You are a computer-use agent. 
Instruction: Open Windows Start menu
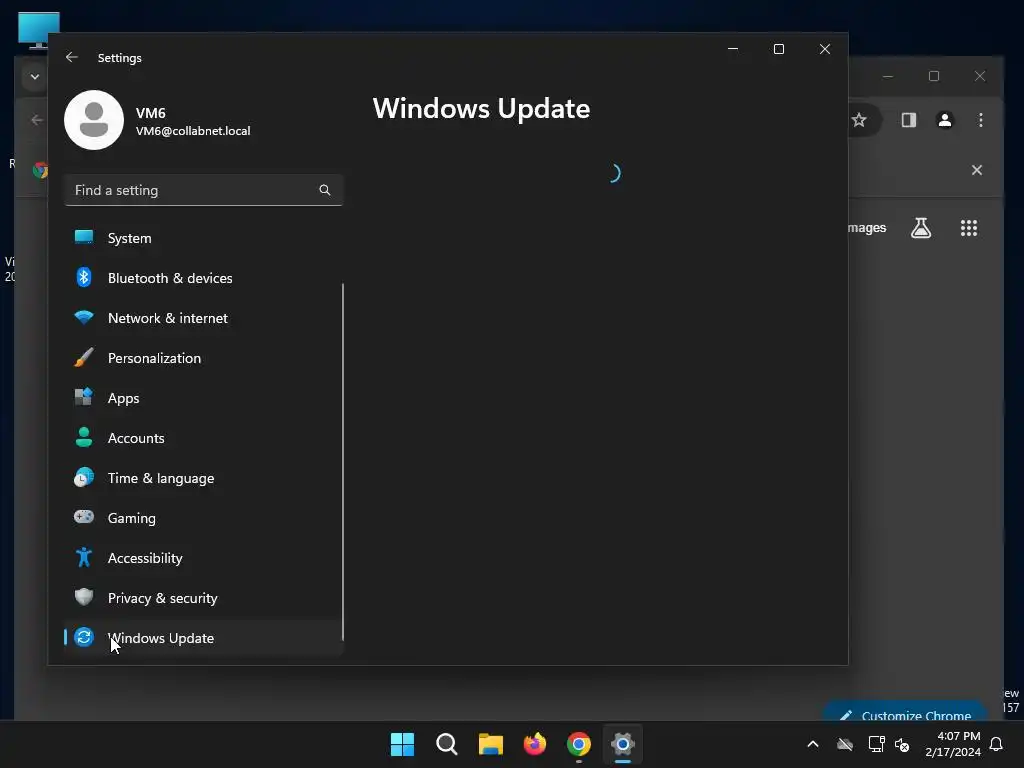(402, 744)
